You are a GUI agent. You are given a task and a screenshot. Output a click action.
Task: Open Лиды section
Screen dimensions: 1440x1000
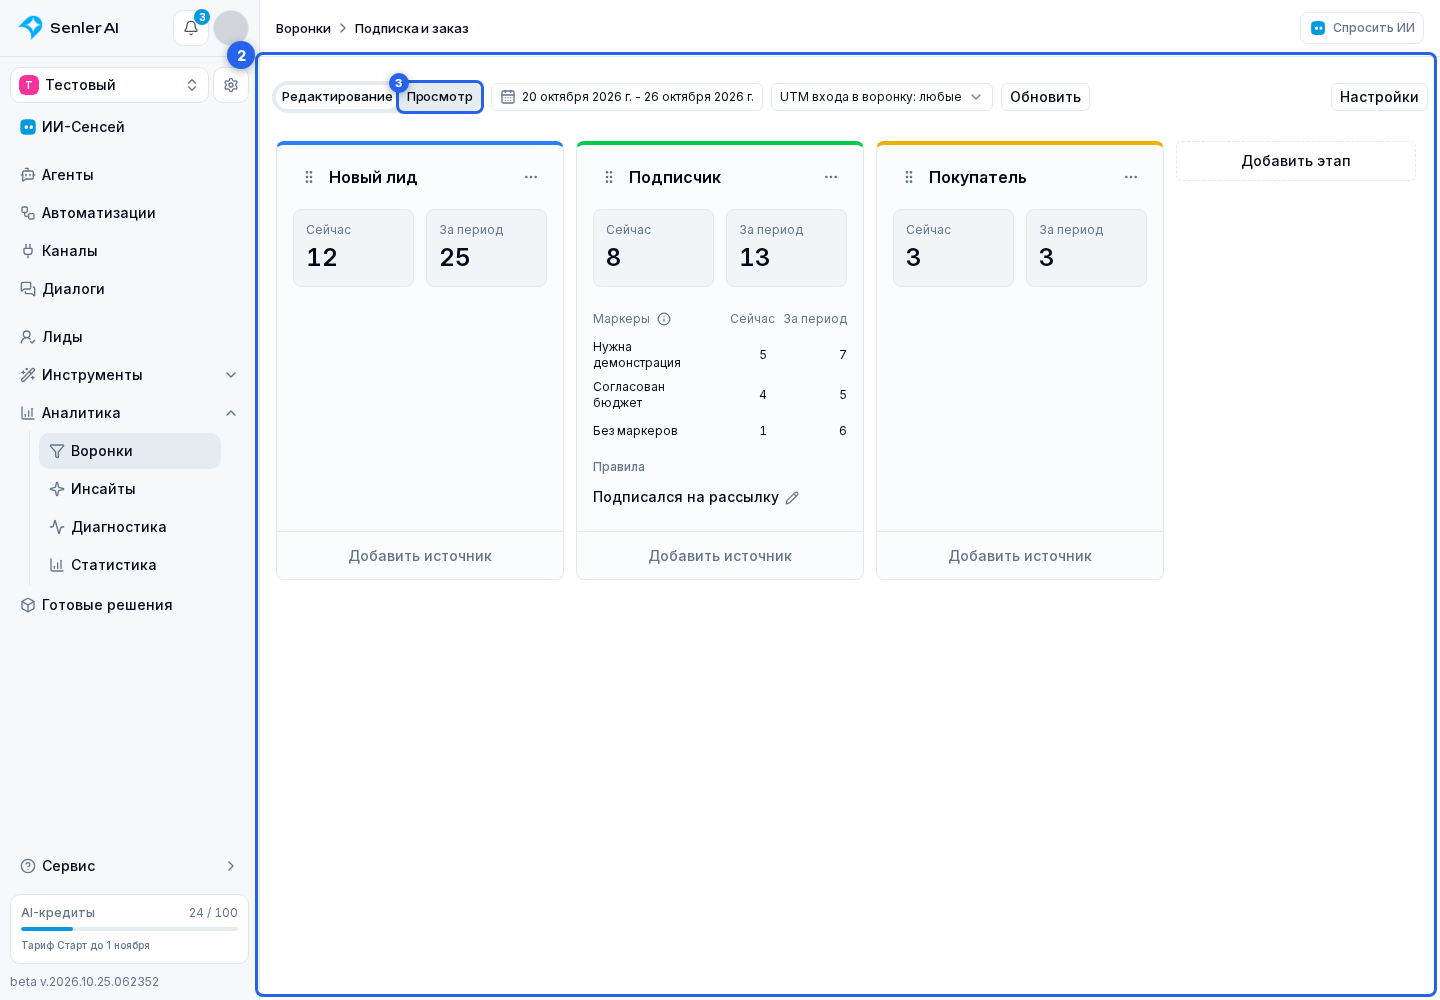tap(129, 337)
